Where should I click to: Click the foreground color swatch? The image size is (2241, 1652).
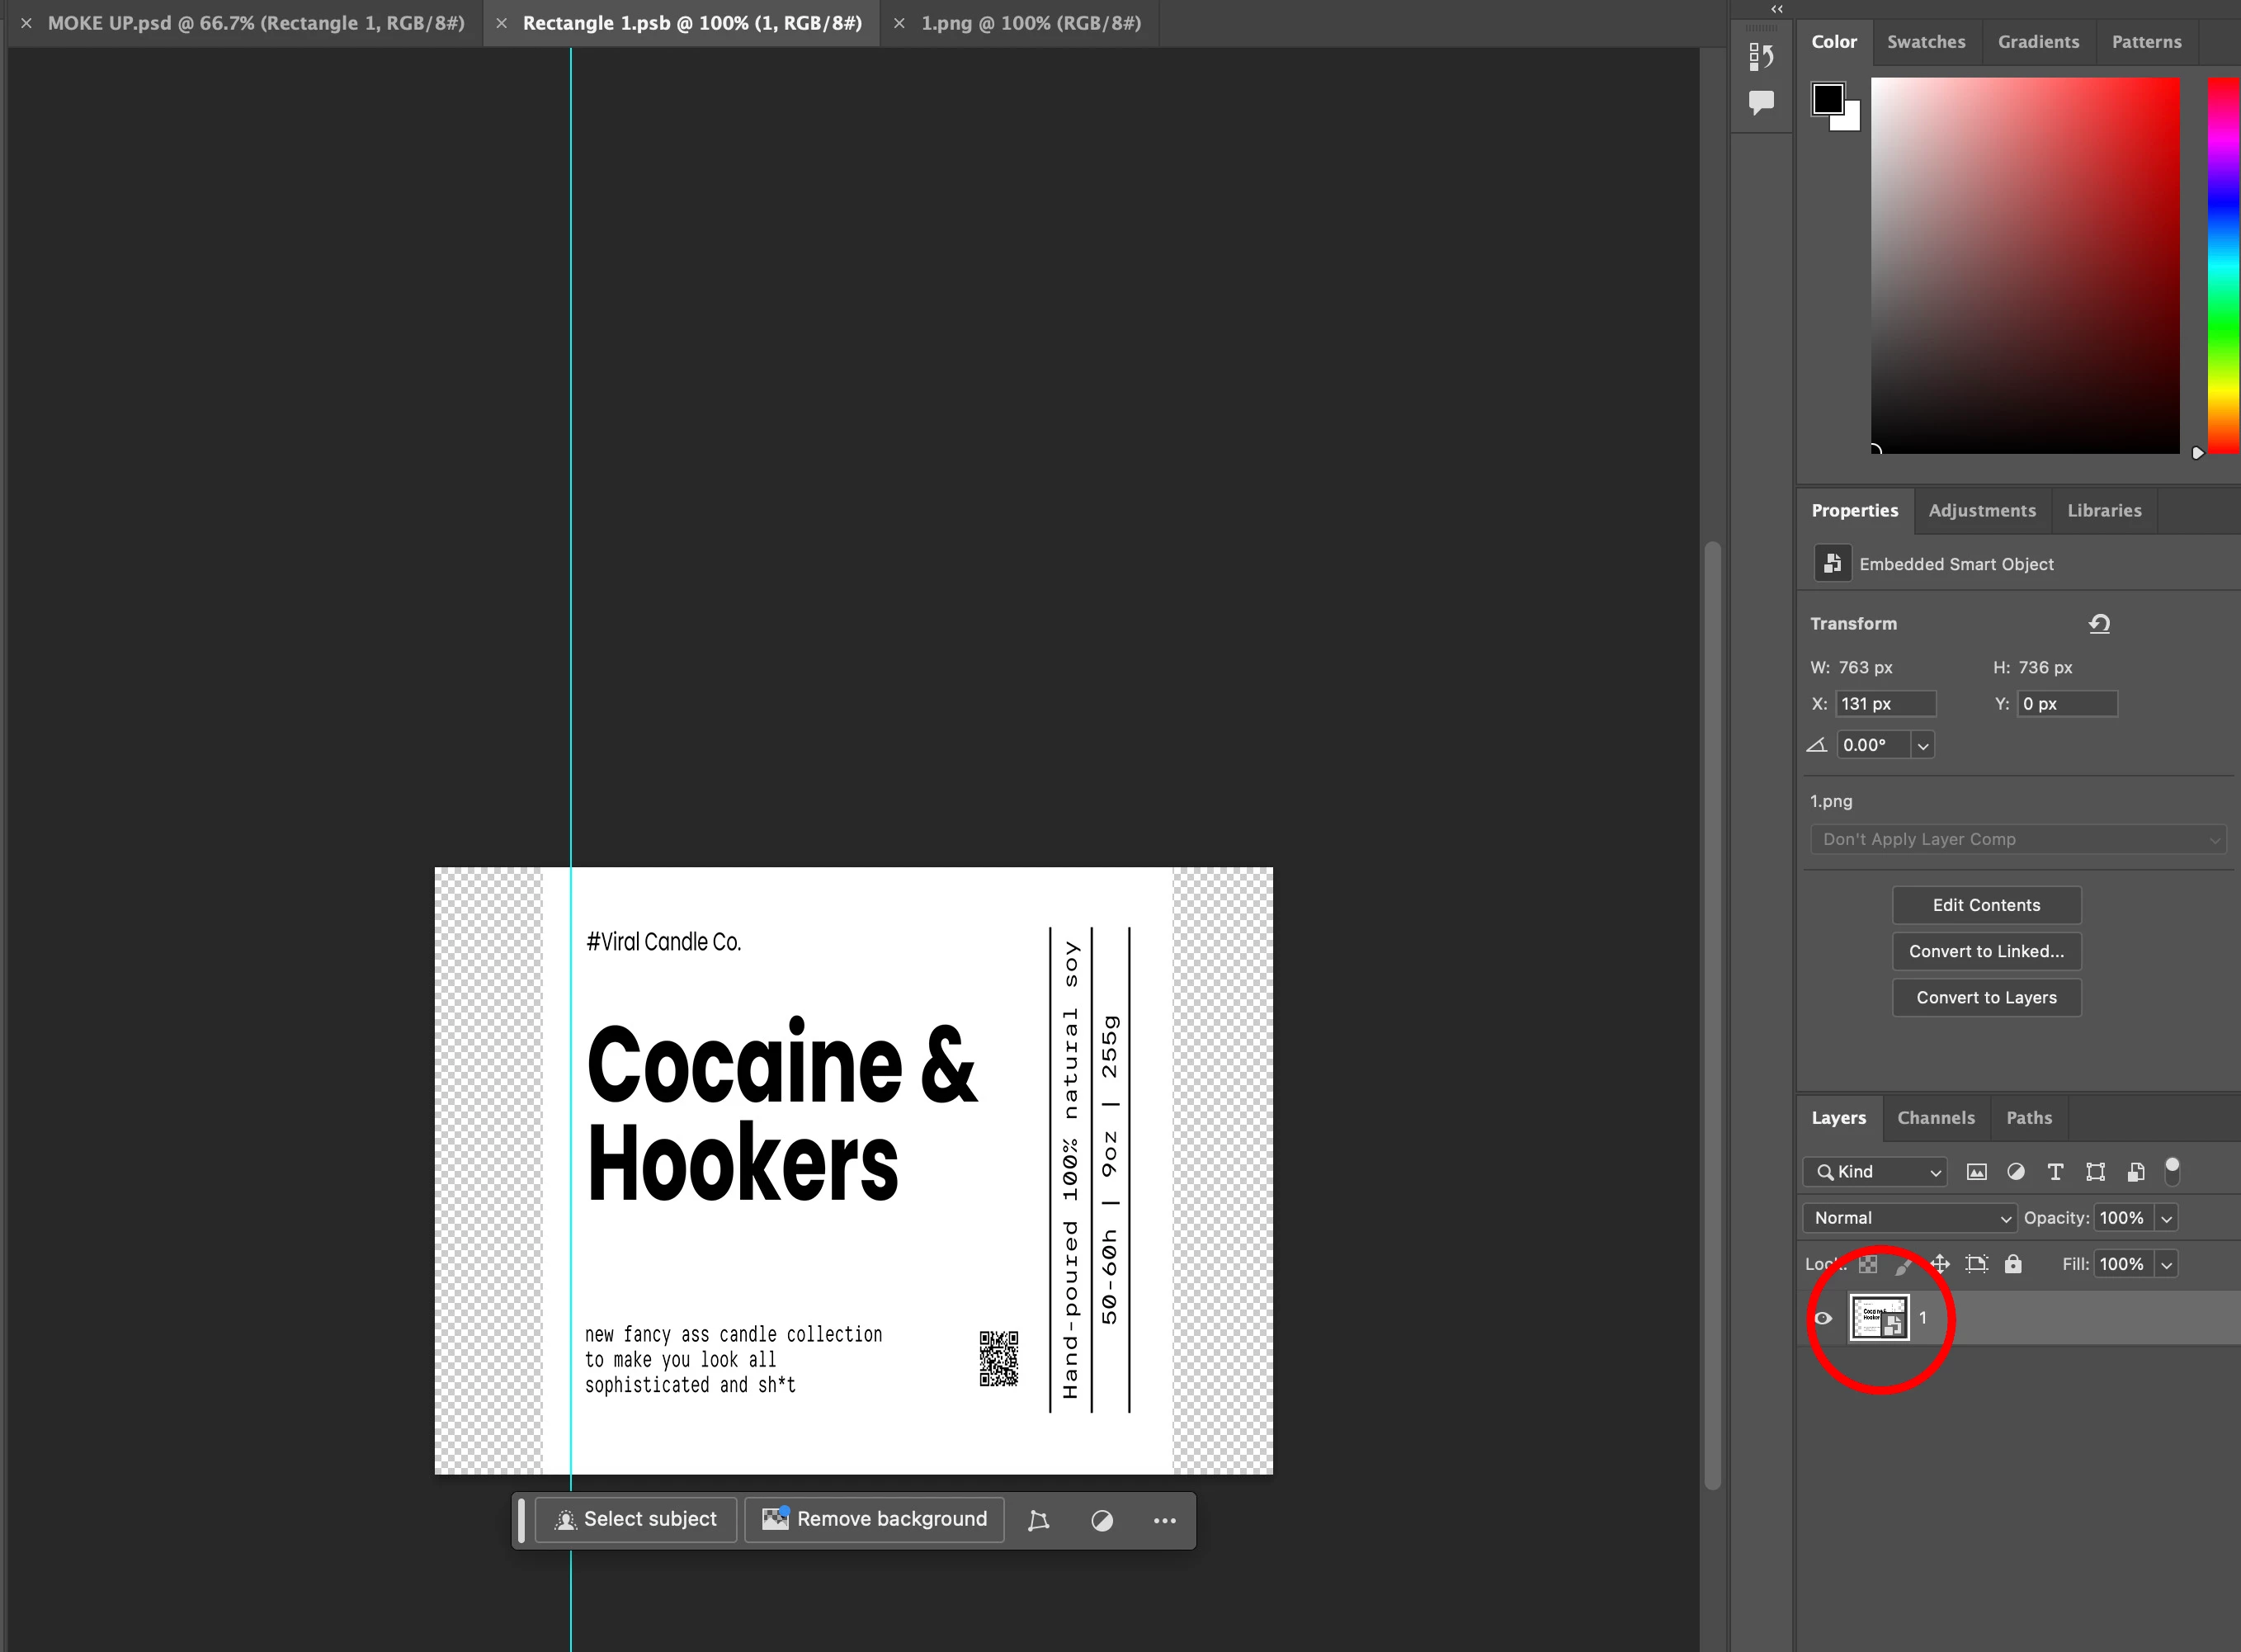tap(1828, 99)
